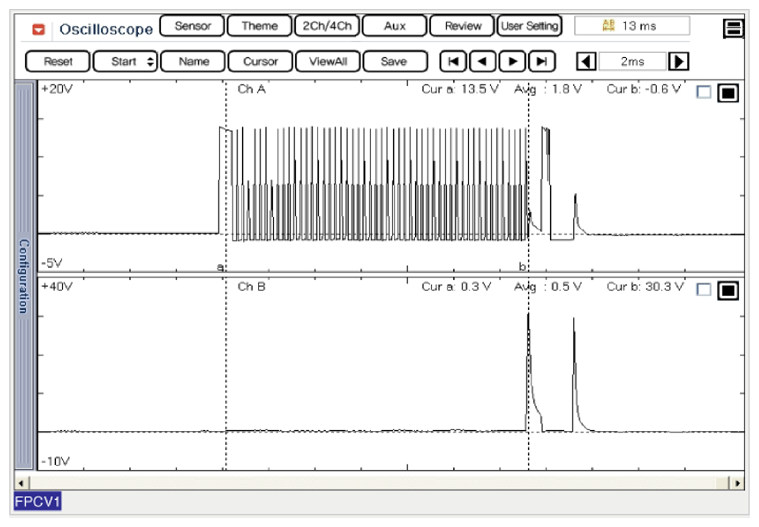Step back one frame with left arrow

coord(483,62)
